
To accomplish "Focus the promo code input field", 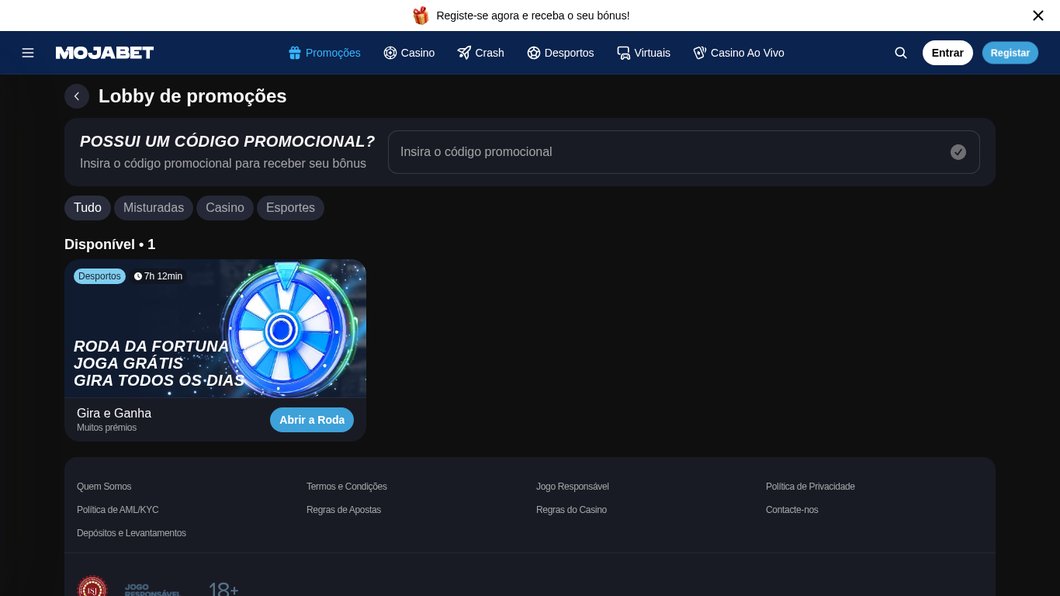I will click(683, 152).
